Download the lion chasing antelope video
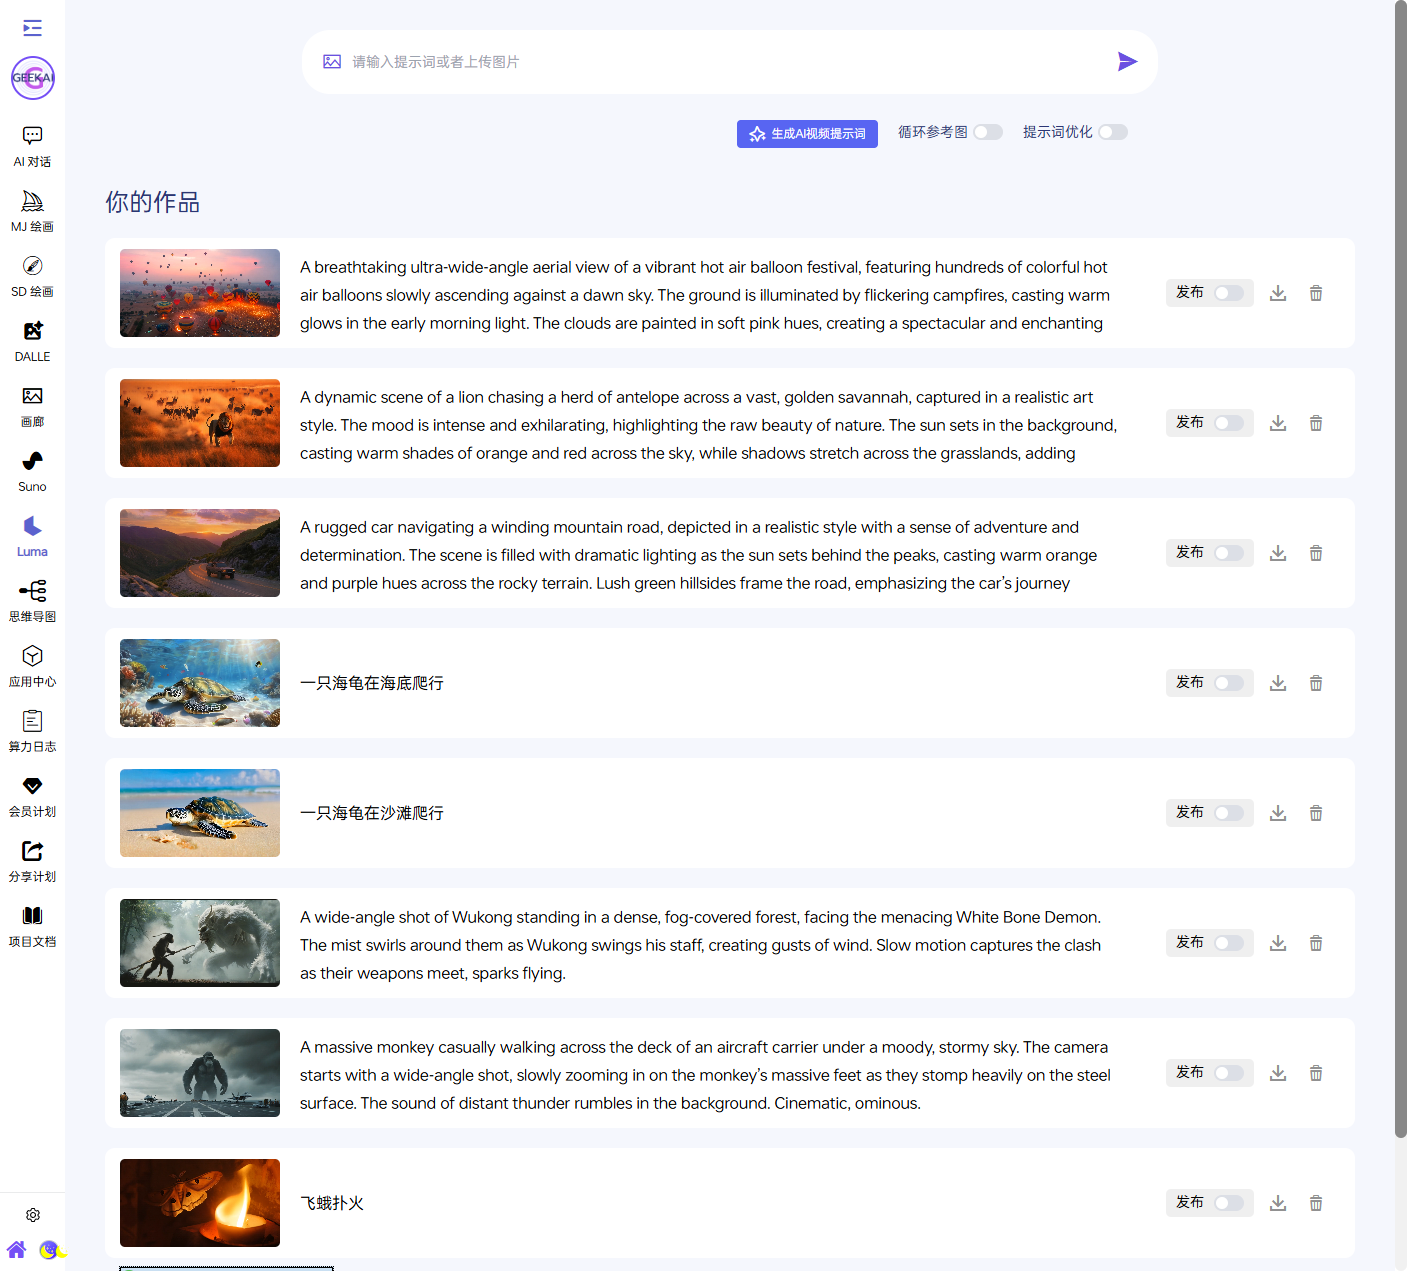1407x1271 pixels. point(1278,423)
